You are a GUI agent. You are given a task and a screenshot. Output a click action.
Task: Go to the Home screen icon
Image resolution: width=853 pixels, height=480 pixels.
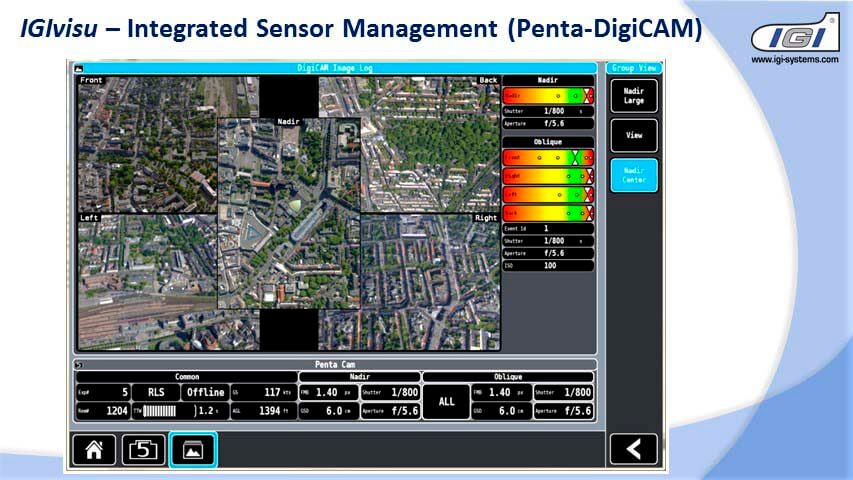pos(94,450)
